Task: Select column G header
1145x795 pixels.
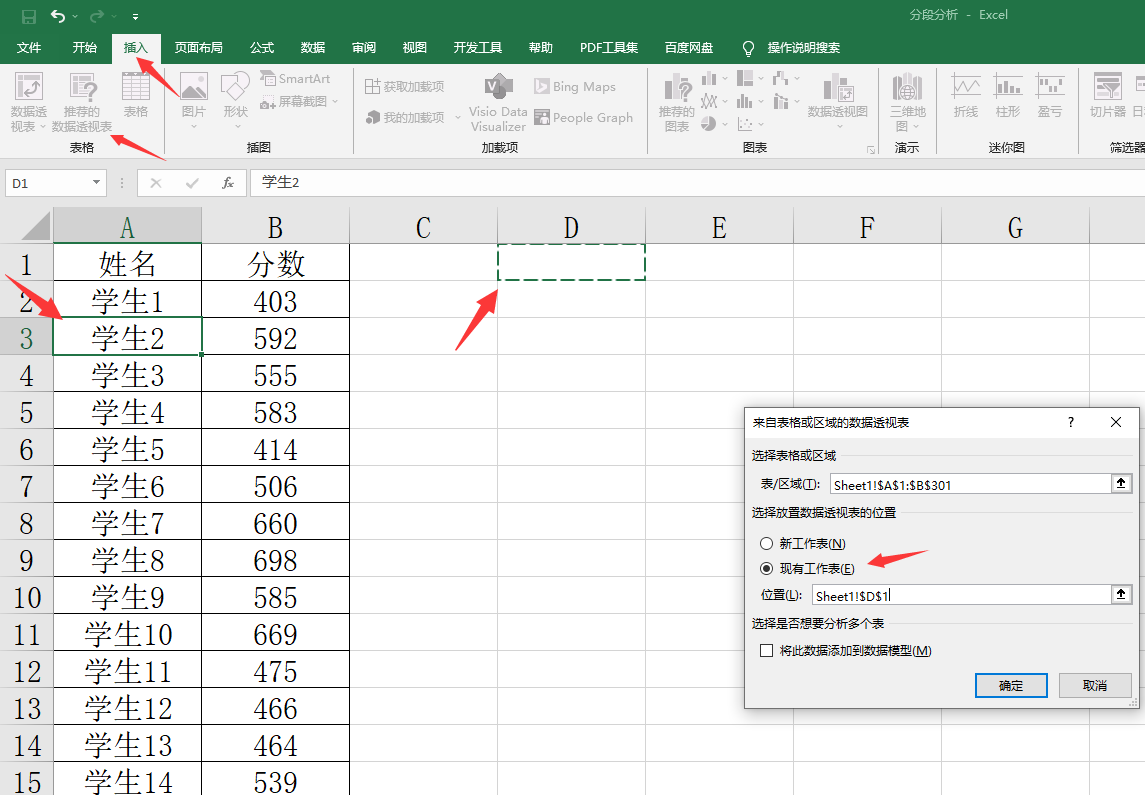Action: [1015, 226]
